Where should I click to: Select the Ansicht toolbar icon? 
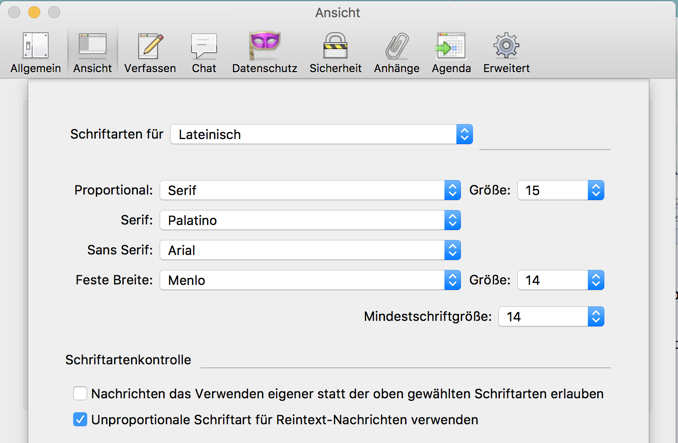(92, 52)
